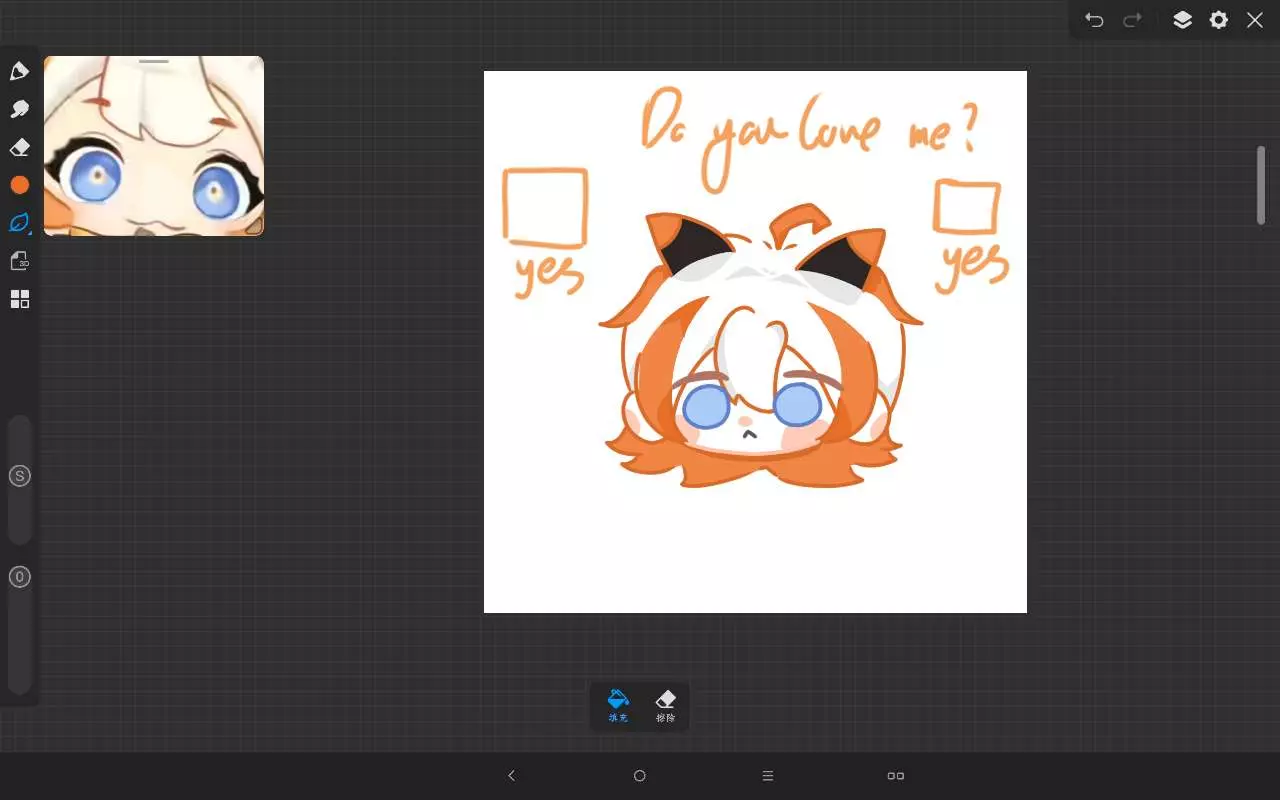
Task: Click inside the right 'yes' square drawing
Action: tap(966, 207)
